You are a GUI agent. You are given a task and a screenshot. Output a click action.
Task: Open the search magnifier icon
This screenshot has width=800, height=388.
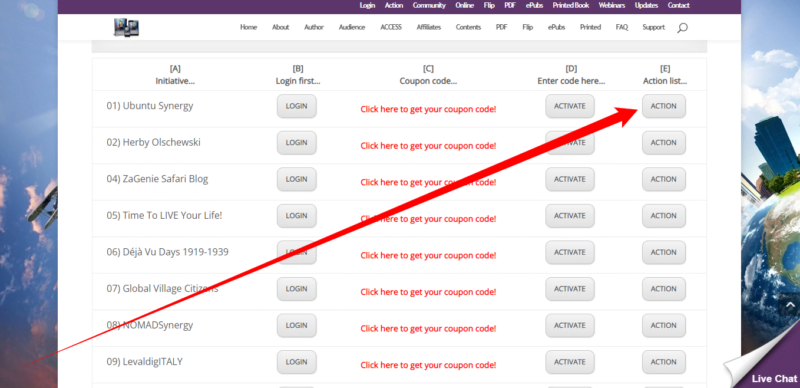tap(682, 28)
